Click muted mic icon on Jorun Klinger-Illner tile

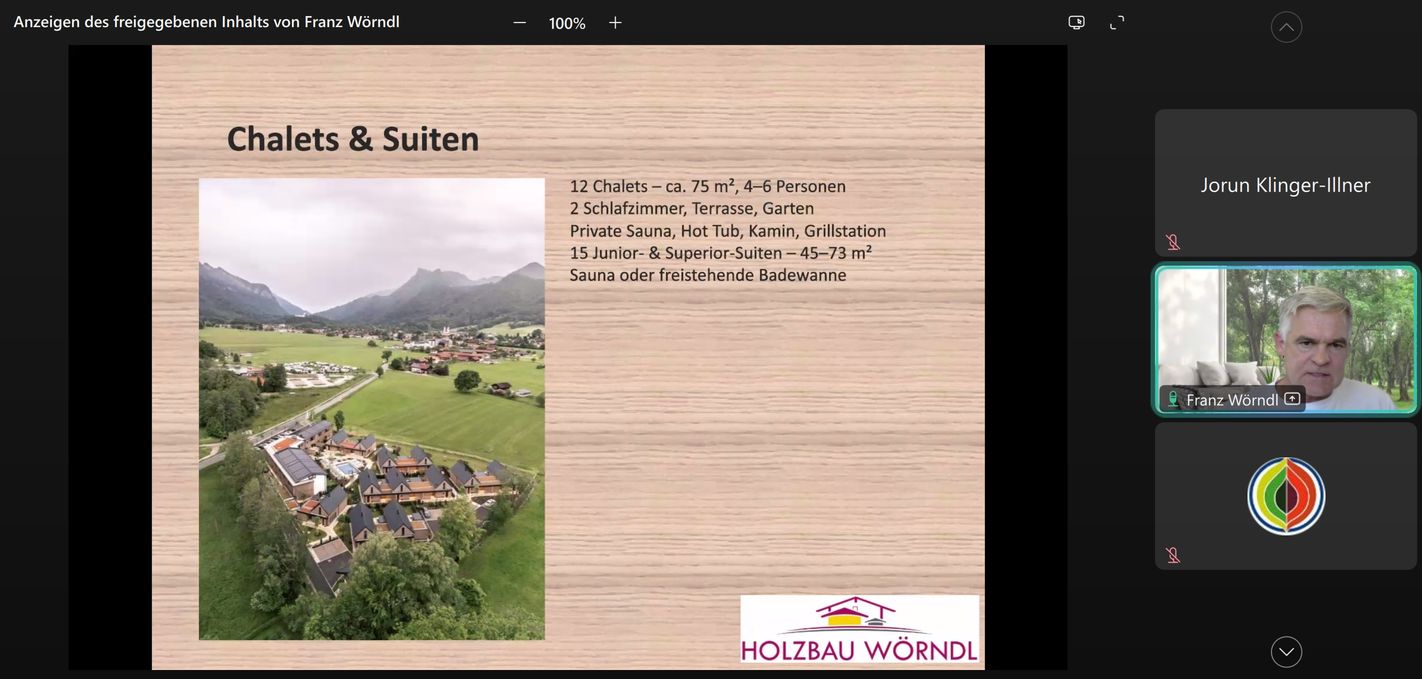click(1173, 242)
